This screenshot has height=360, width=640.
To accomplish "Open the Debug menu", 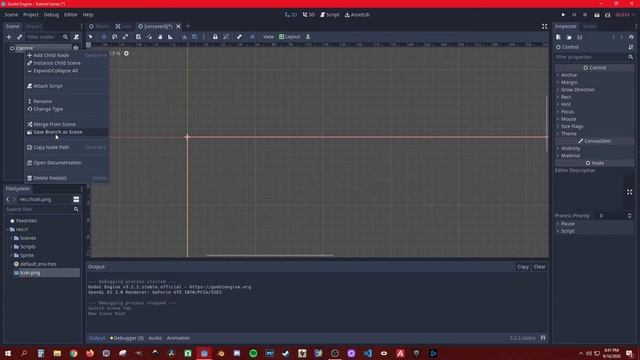I will click(x=51, y=15).
